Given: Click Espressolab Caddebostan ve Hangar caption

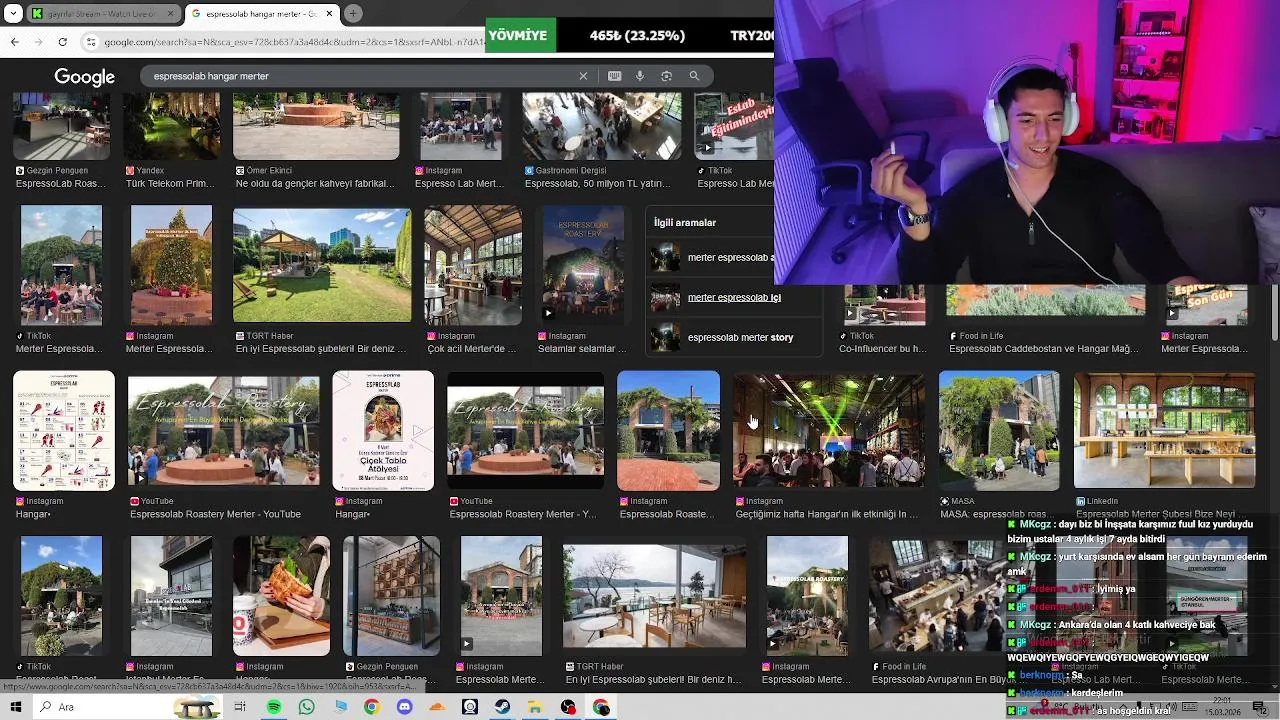Looking at the screenshot, I should (x=1043, y=349).
